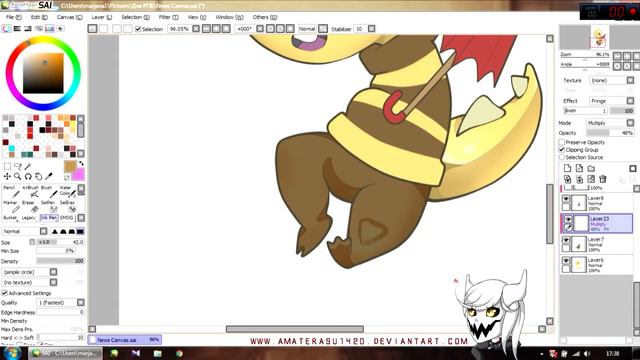Select the Magic Wand tool

click(x=28, y=167)
